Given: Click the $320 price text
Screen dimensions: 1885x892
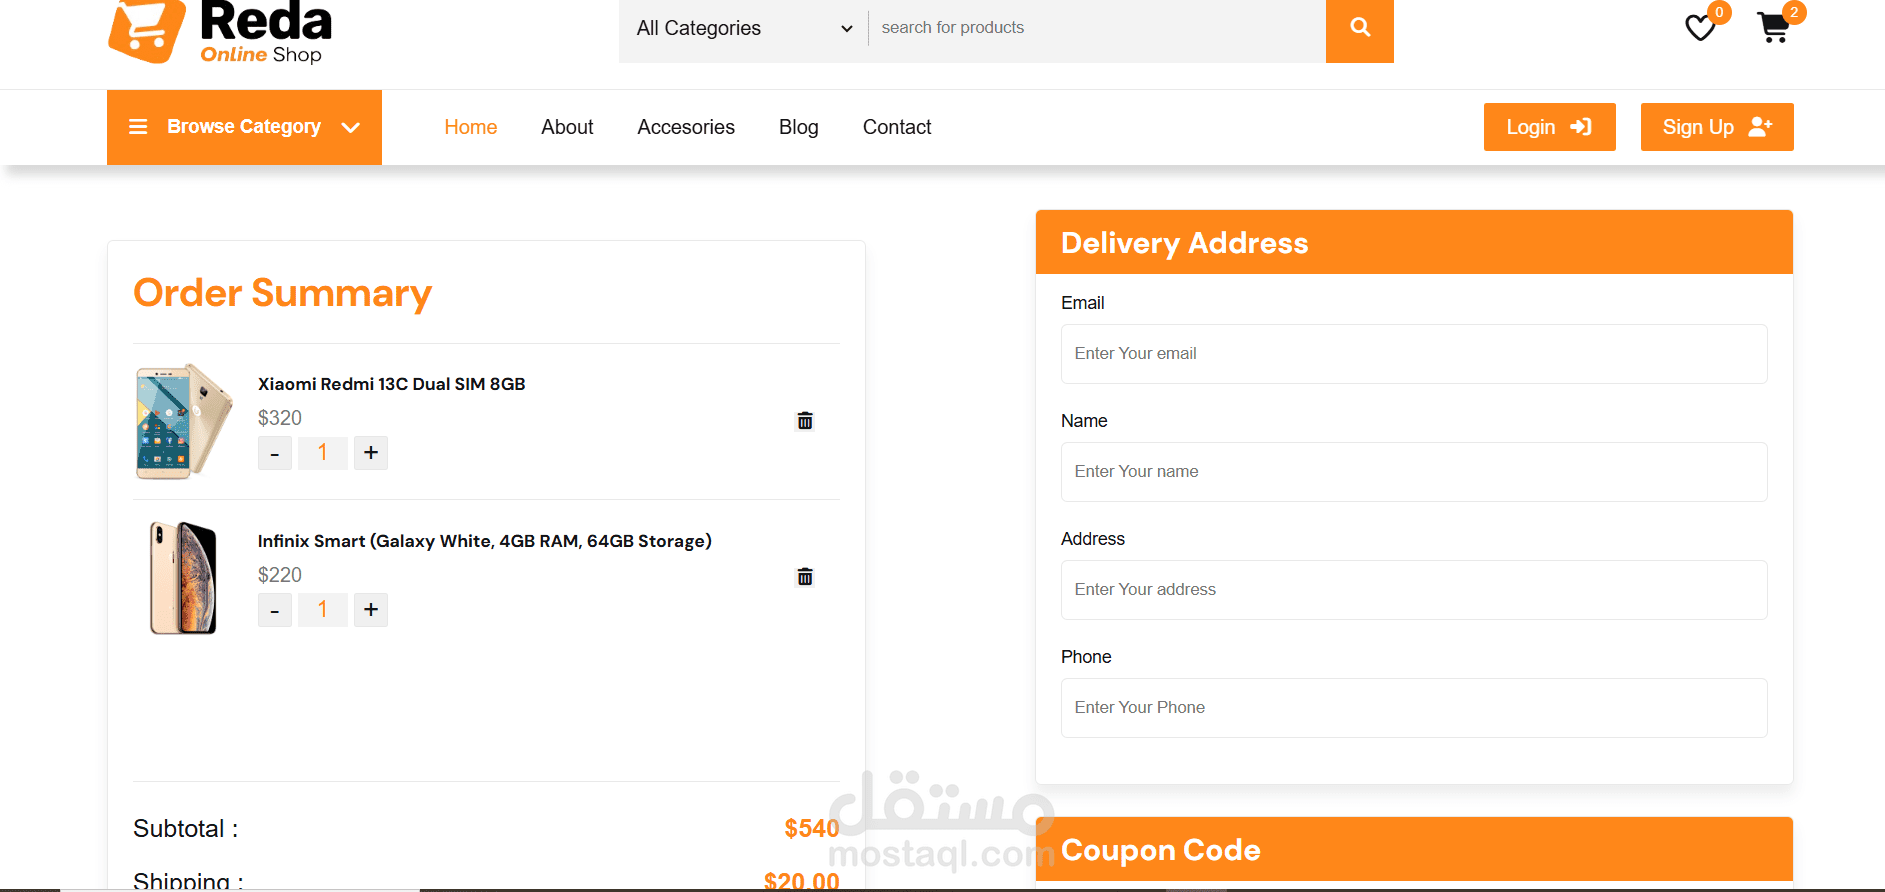Looking at the screenshot, I should point(280,418).
